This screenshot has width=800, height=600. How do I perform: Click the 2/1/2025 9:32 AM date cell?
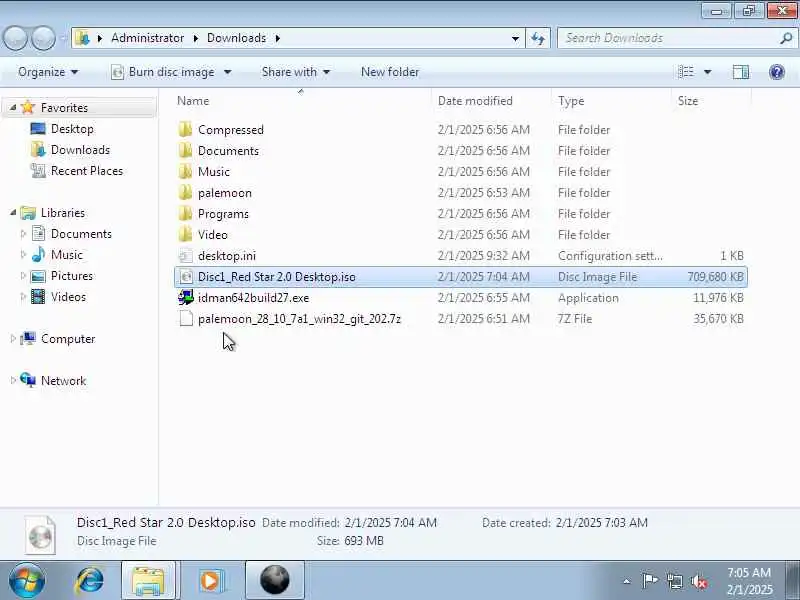(x=483, y=256)
